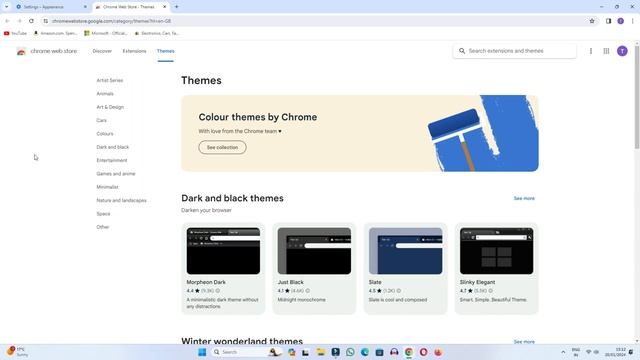Open the Morpheon Dark theme thumbnail

(x=223, y=251)
